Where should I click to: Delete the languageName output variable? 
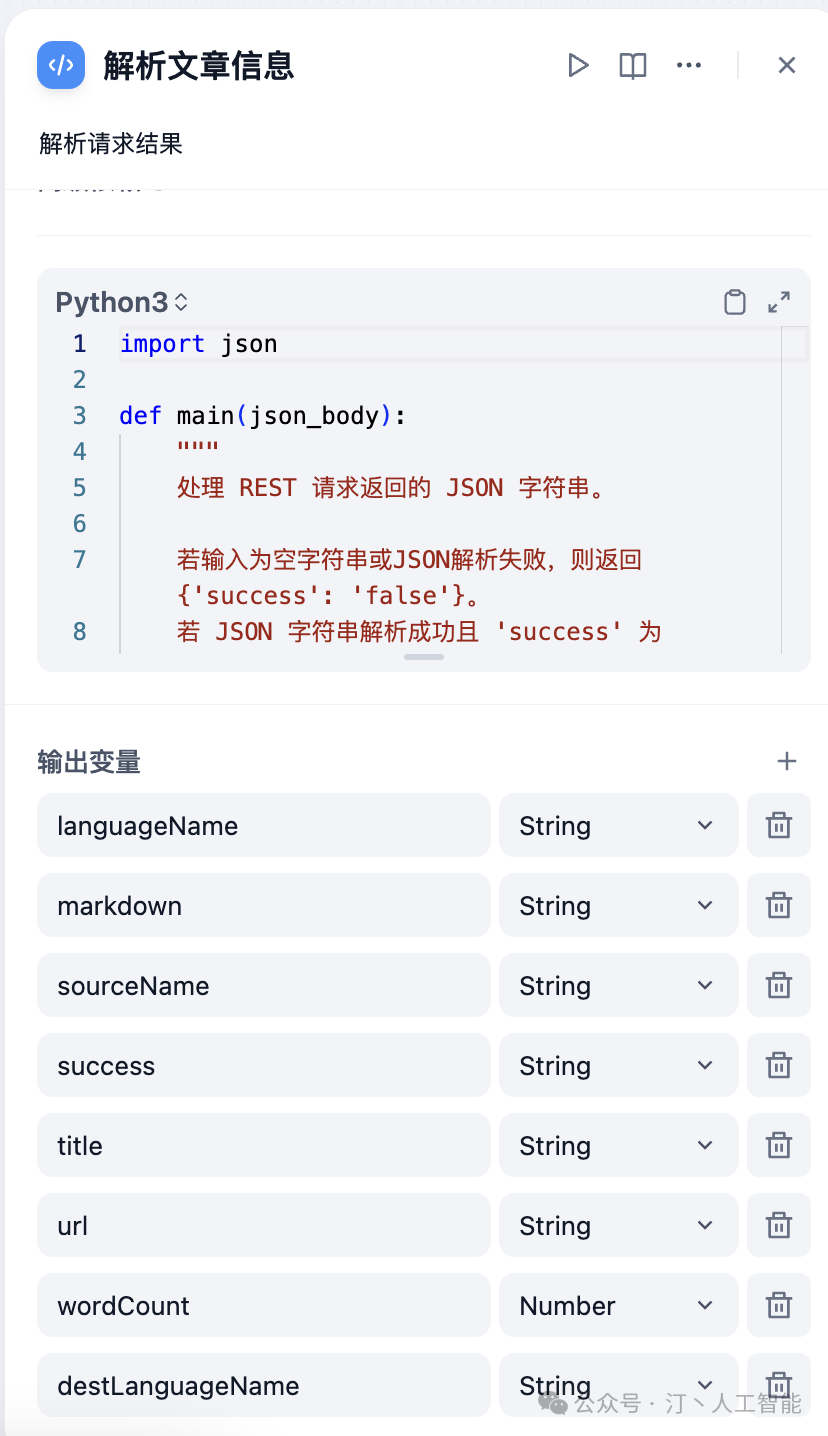[x=779, y=826]
